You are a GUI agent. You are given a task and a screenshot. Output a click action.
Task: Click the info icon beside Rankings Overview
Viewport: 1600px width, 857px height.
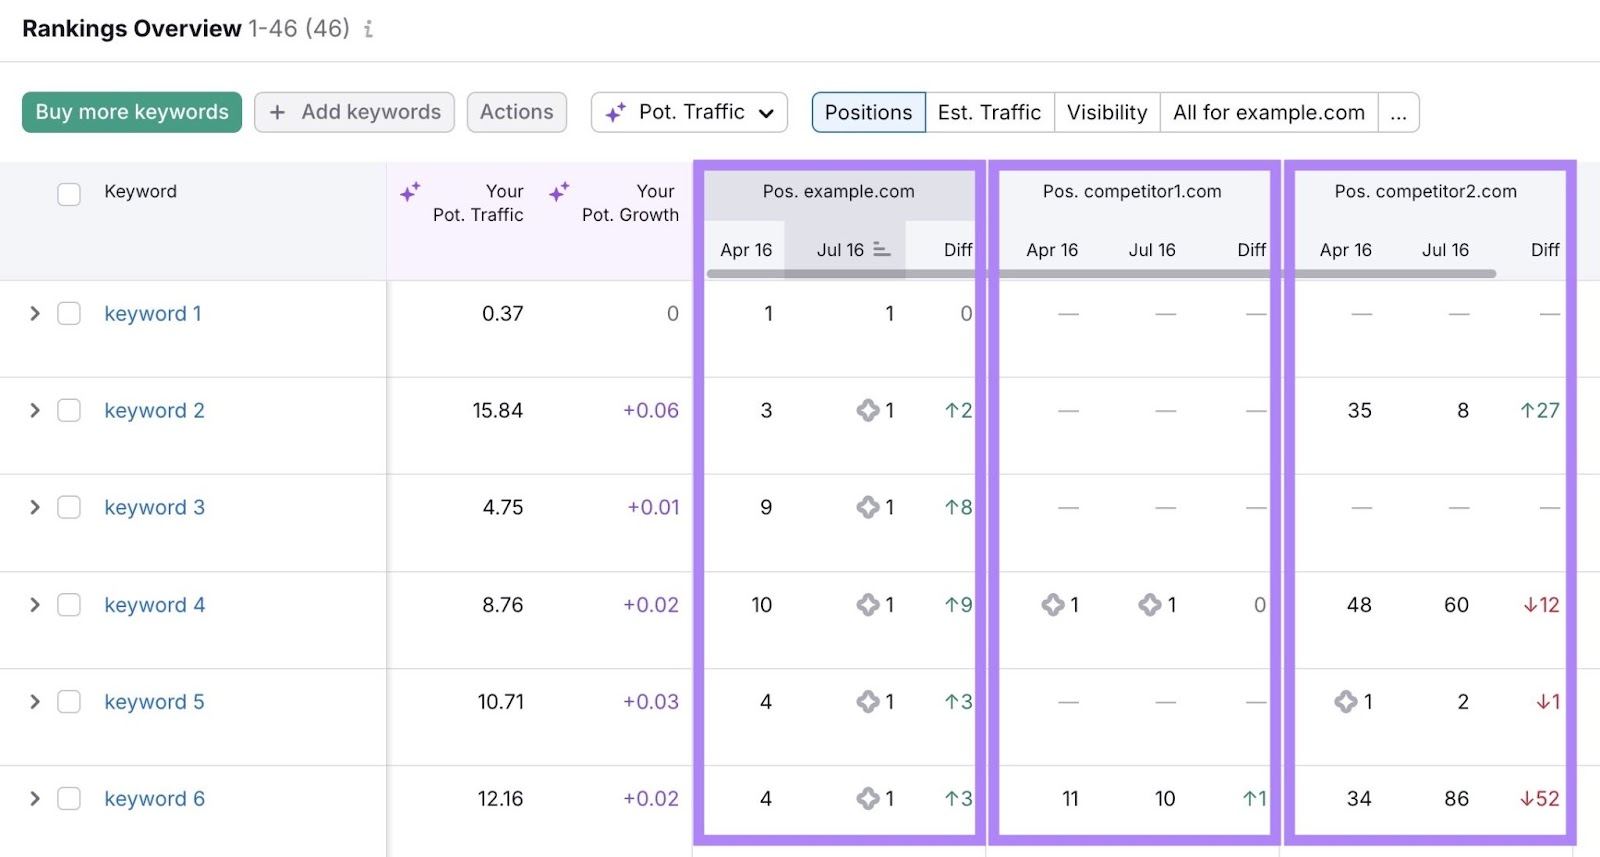coord(368,29)
